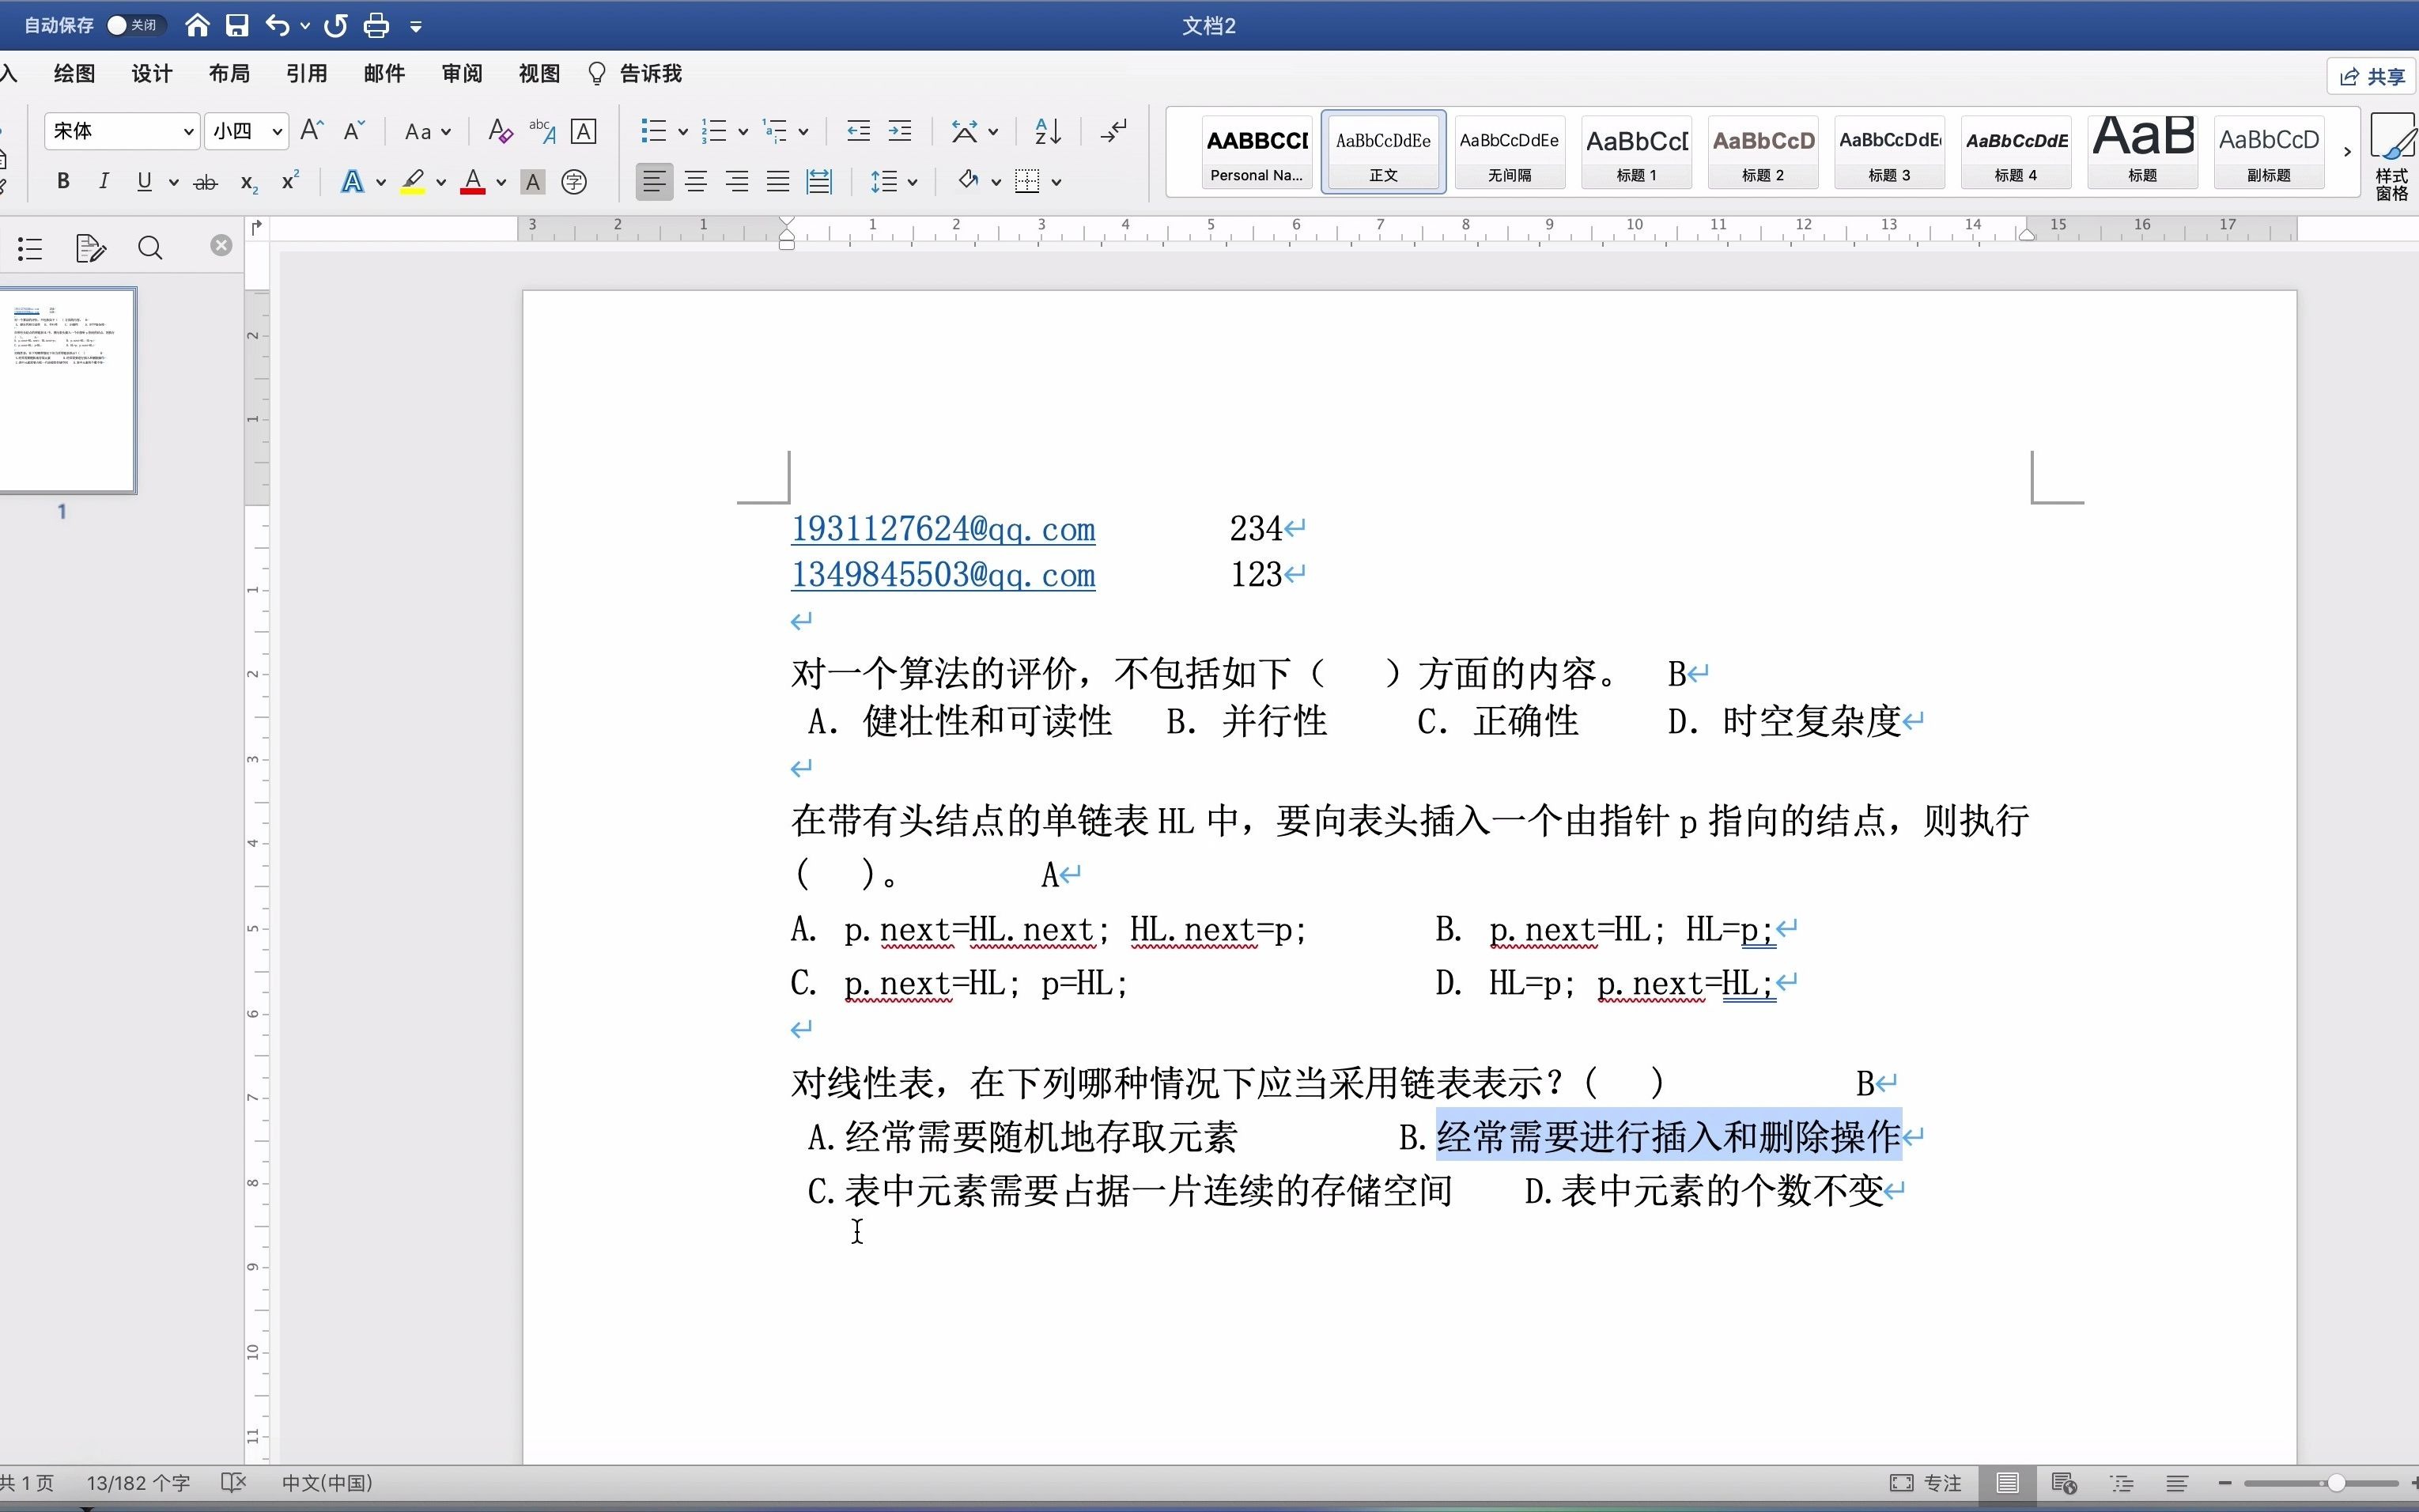Undo the last action
This screenshot has height=1512, width=2419.
(x=278, y=25)
